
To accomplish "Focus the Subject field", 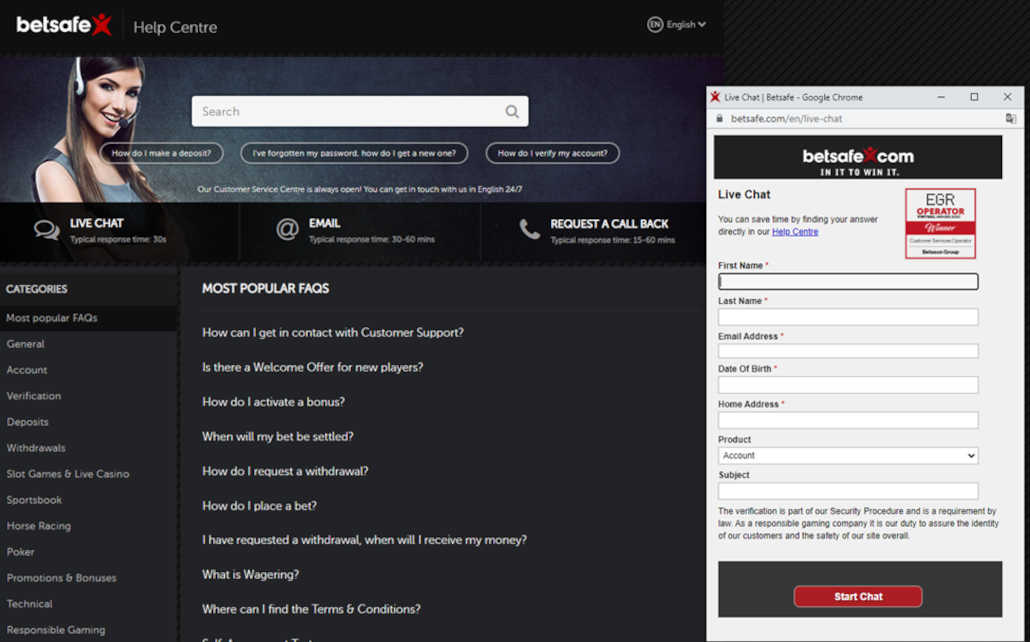I will [848, 491].
